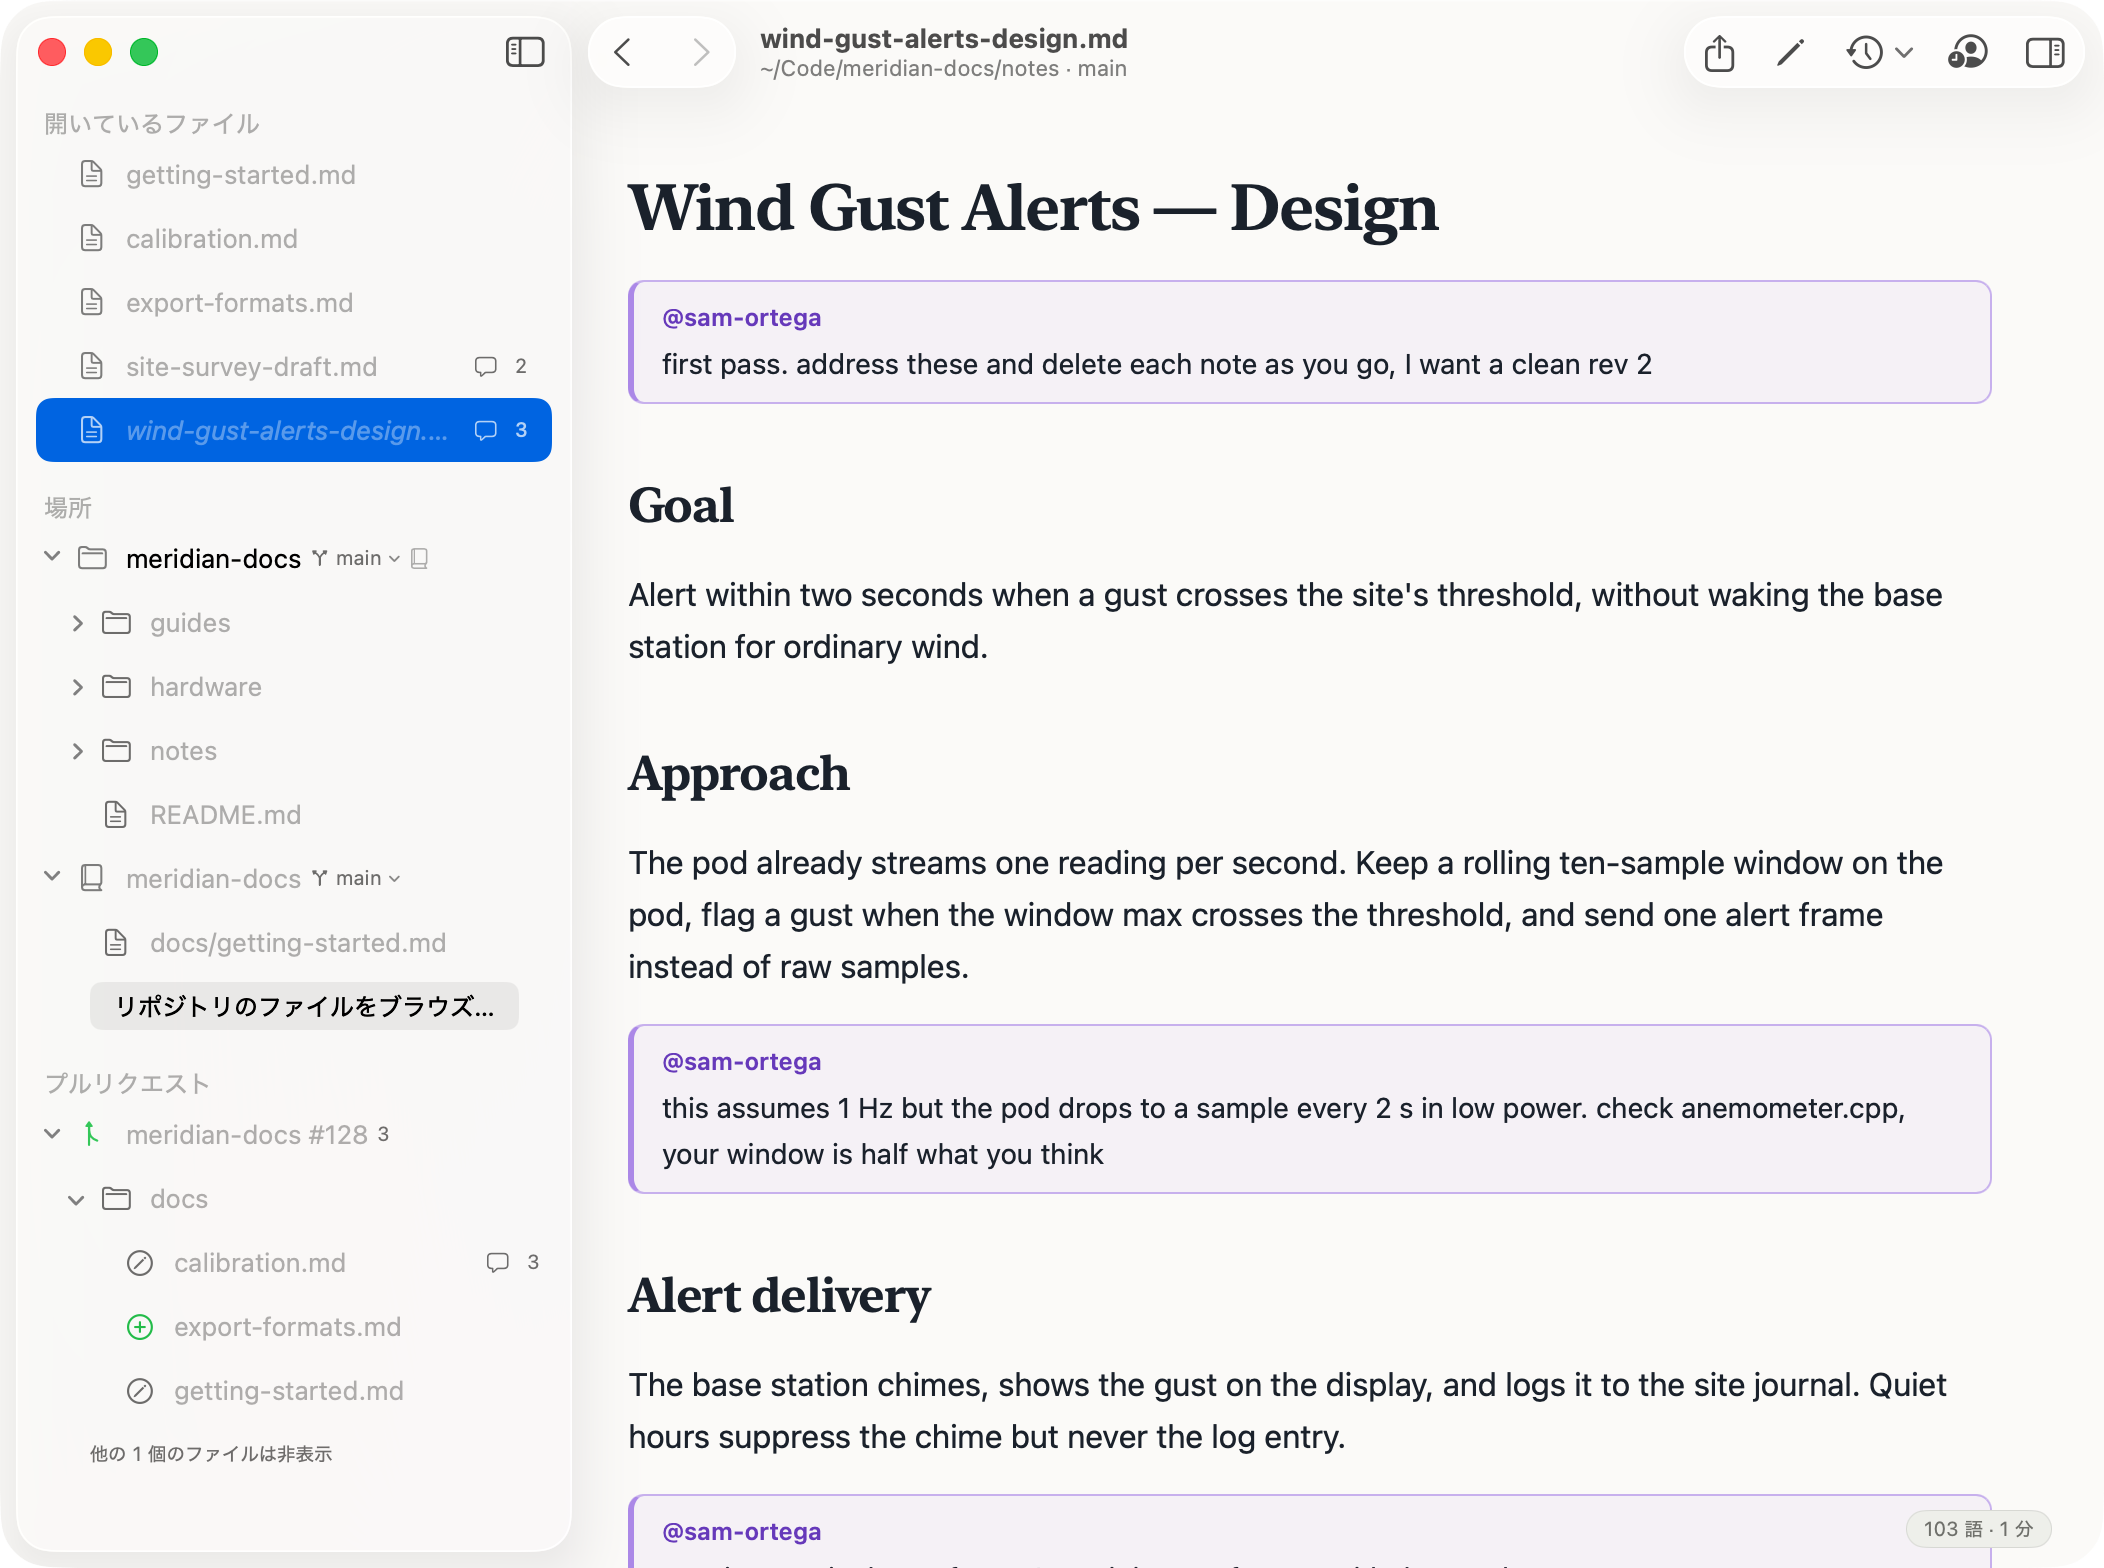Expand the guides folder
Image resolution: width=2104 pixels, height=1568 pixels.
(78, 623)
